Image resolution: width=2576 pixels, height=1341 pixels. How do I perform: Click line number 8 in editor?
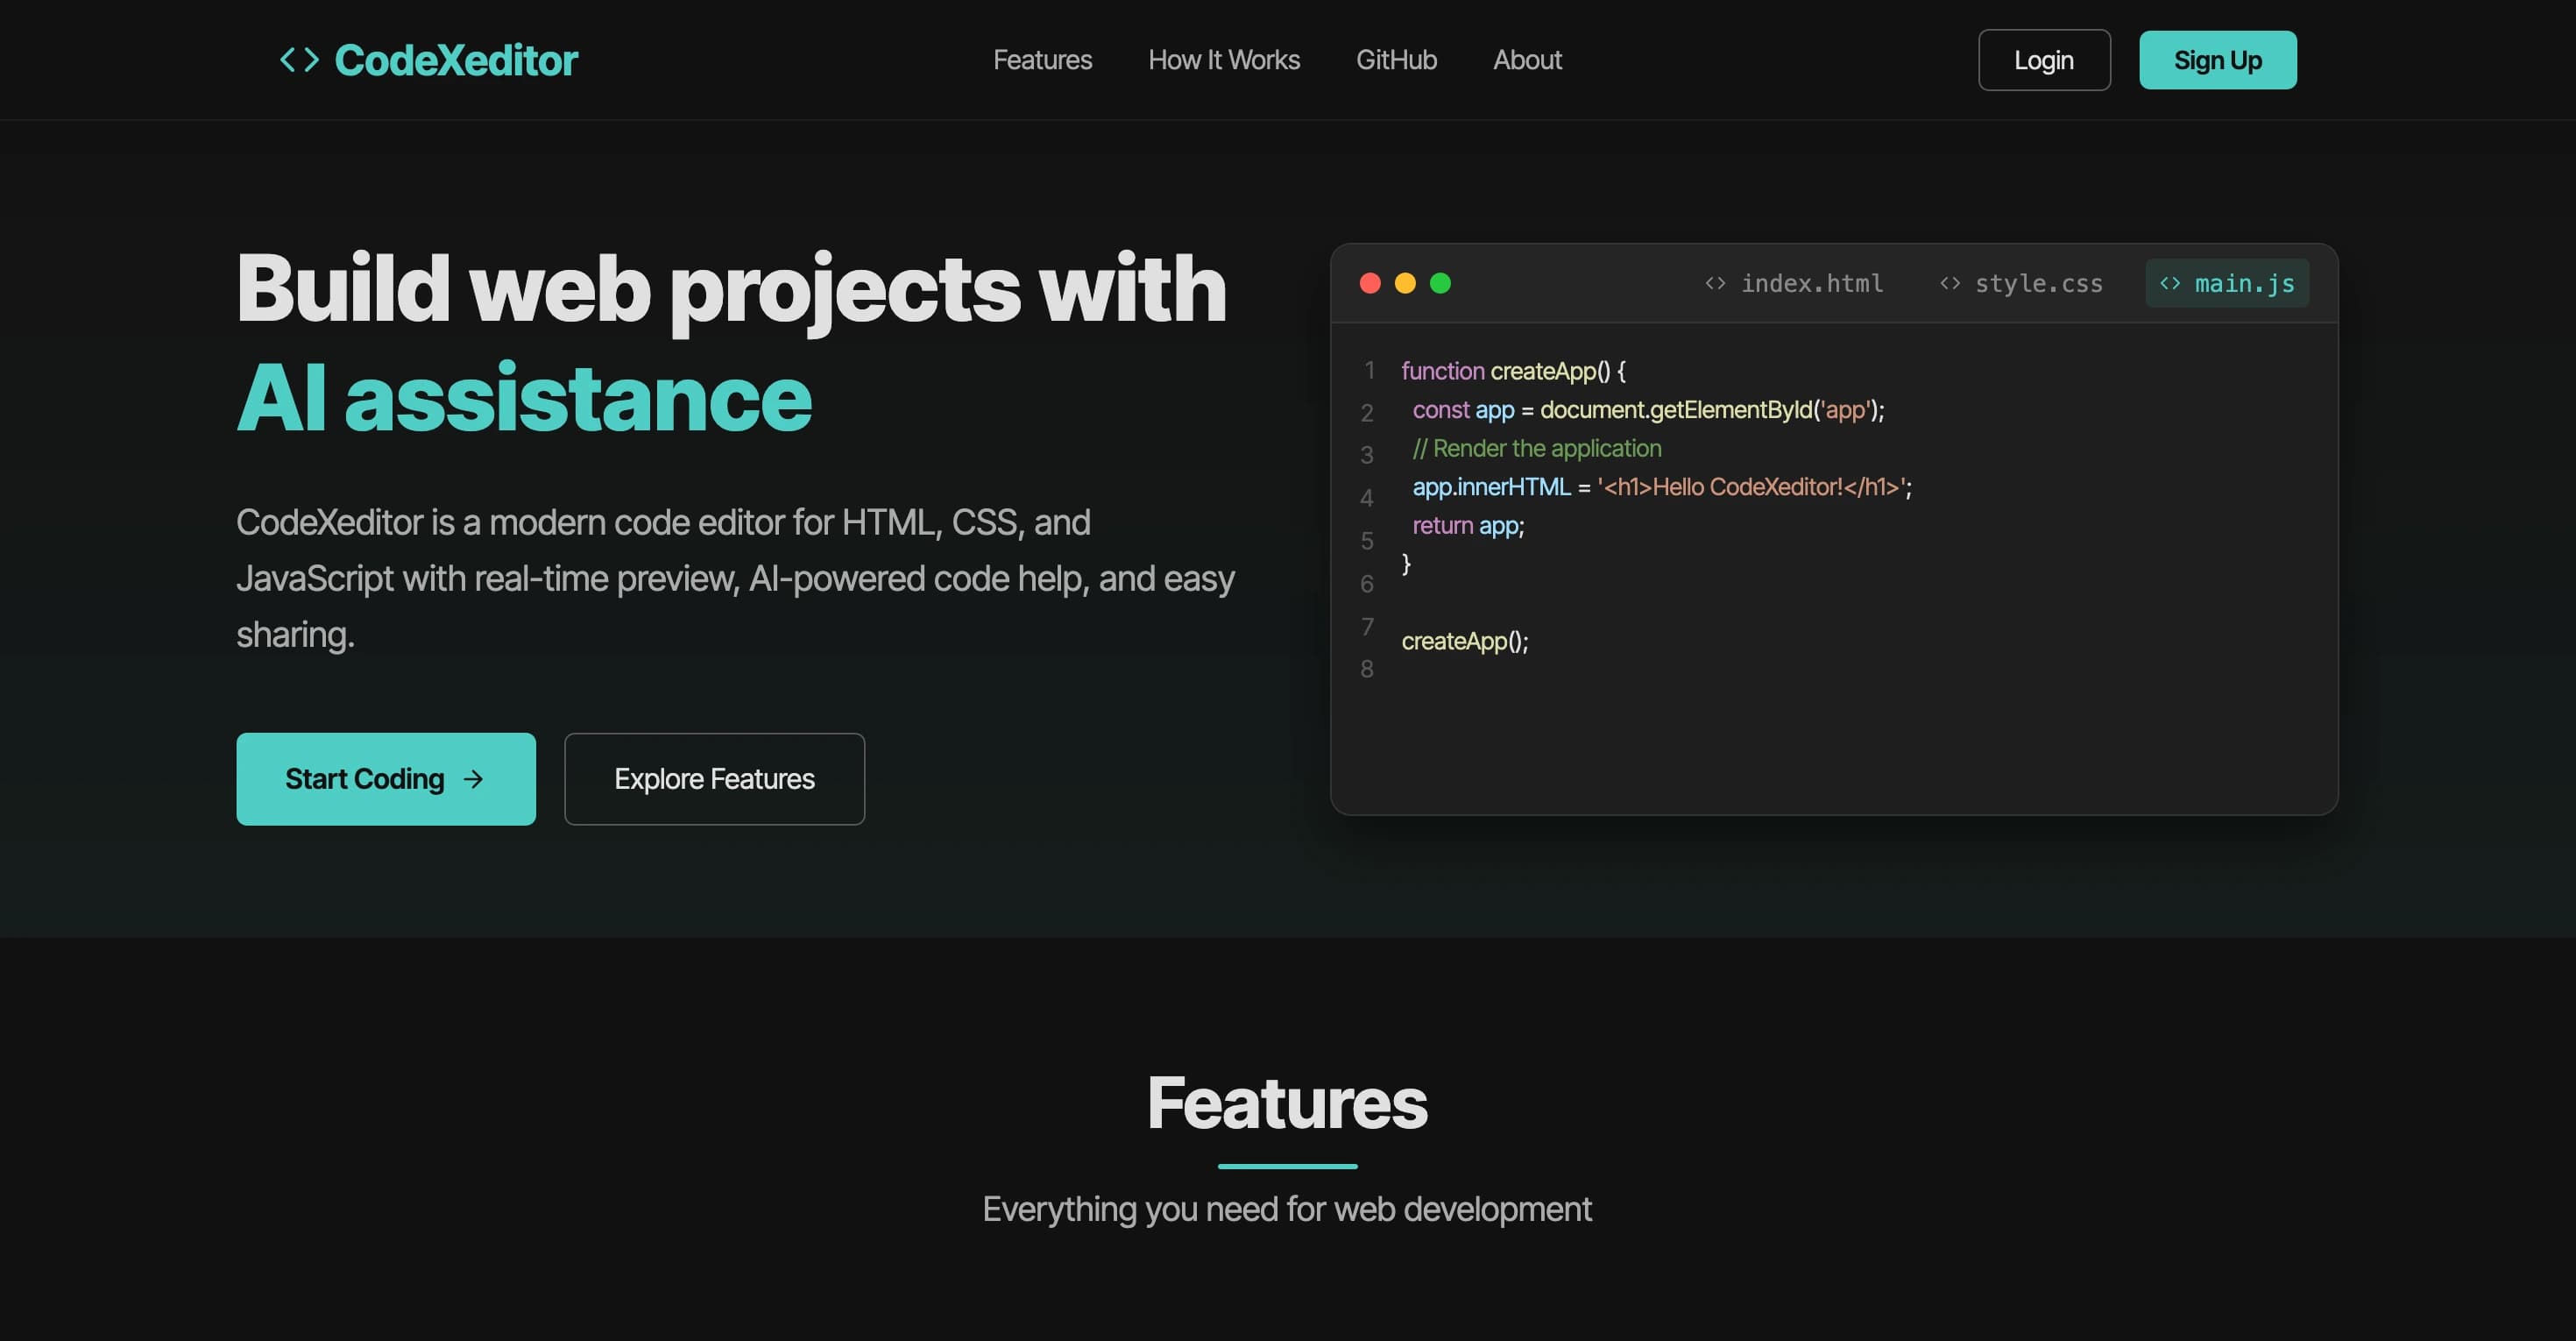point(1367,669)
